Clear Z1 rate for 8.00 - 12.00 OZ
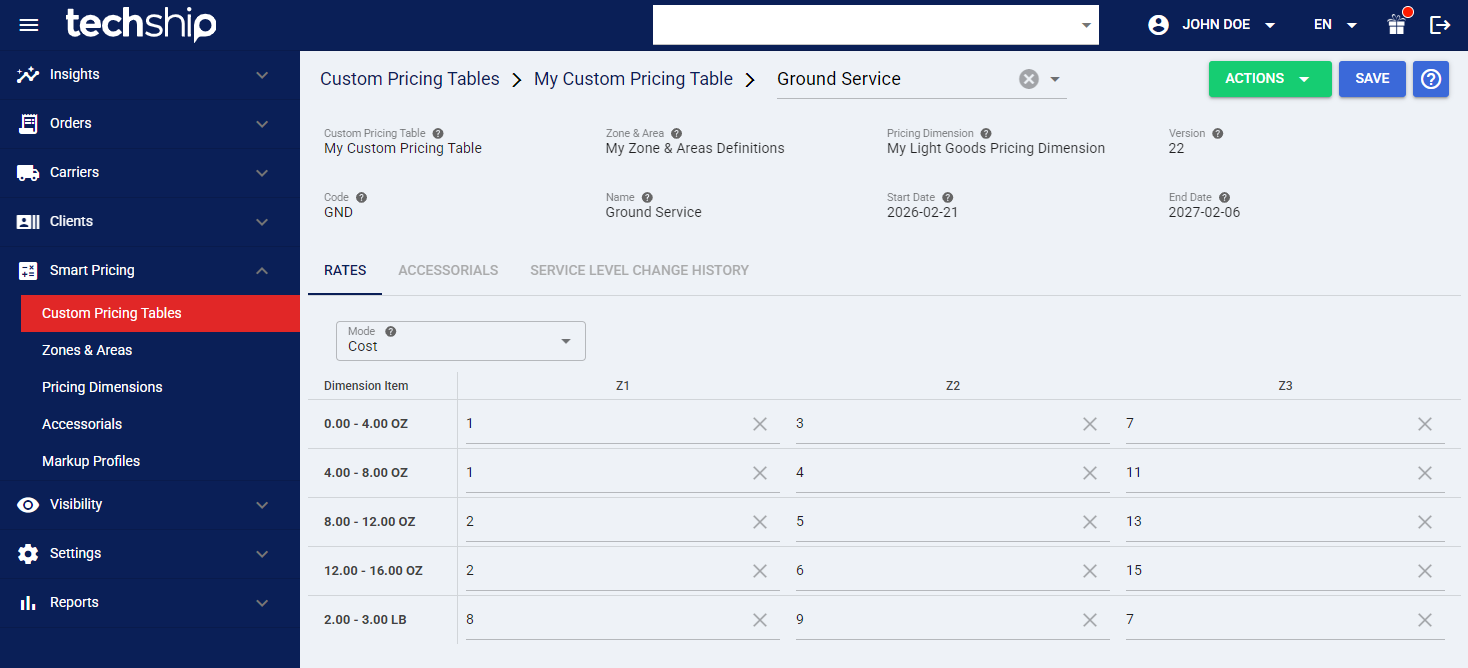The height and width of the screenshot is (668, 1468). pos(760,522)
